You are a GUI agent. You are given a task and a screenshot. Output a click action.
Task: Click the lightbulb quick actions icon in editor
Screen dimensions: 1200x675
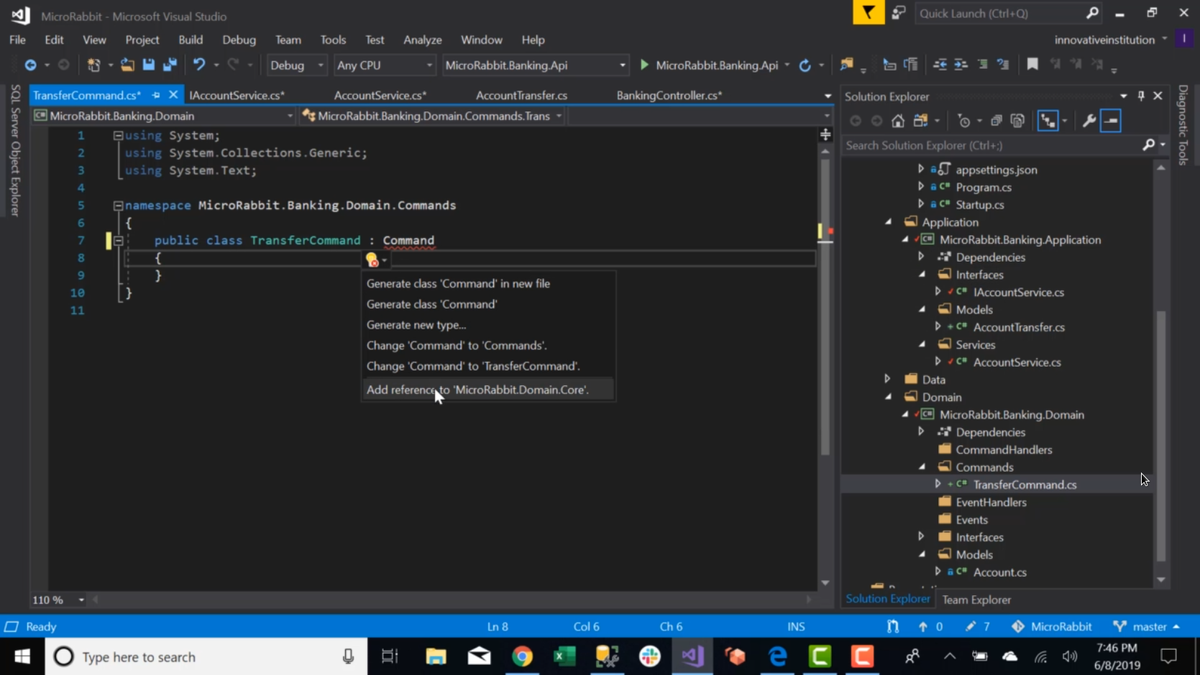[x=372, y=260]
